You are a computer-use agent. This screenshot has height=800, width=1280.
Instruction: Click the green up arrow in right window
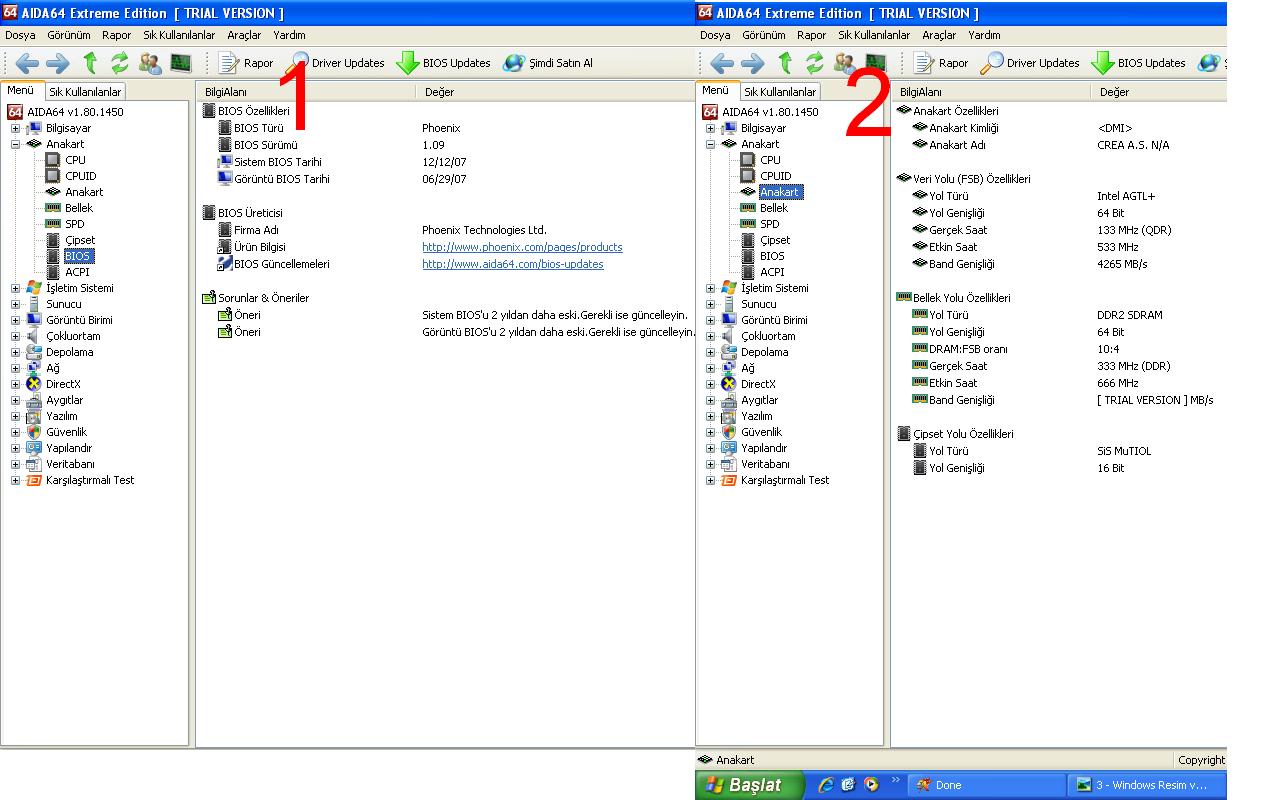pos(785,63)
